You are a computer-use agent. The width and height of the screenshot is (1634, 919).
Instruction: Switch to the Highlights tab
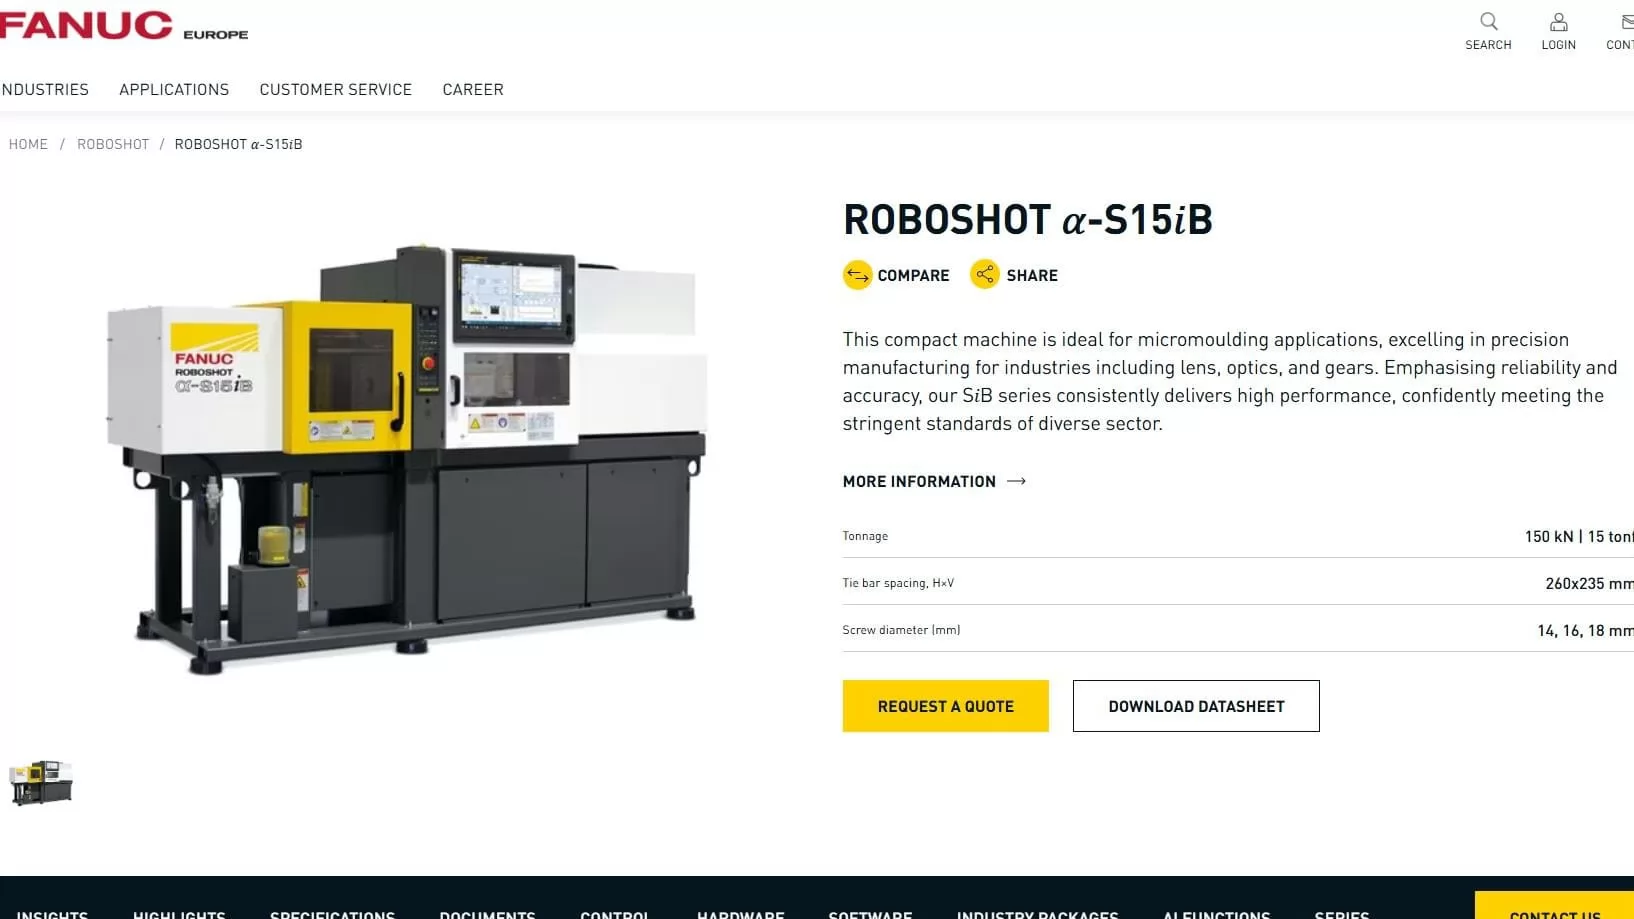coord(179,914)
